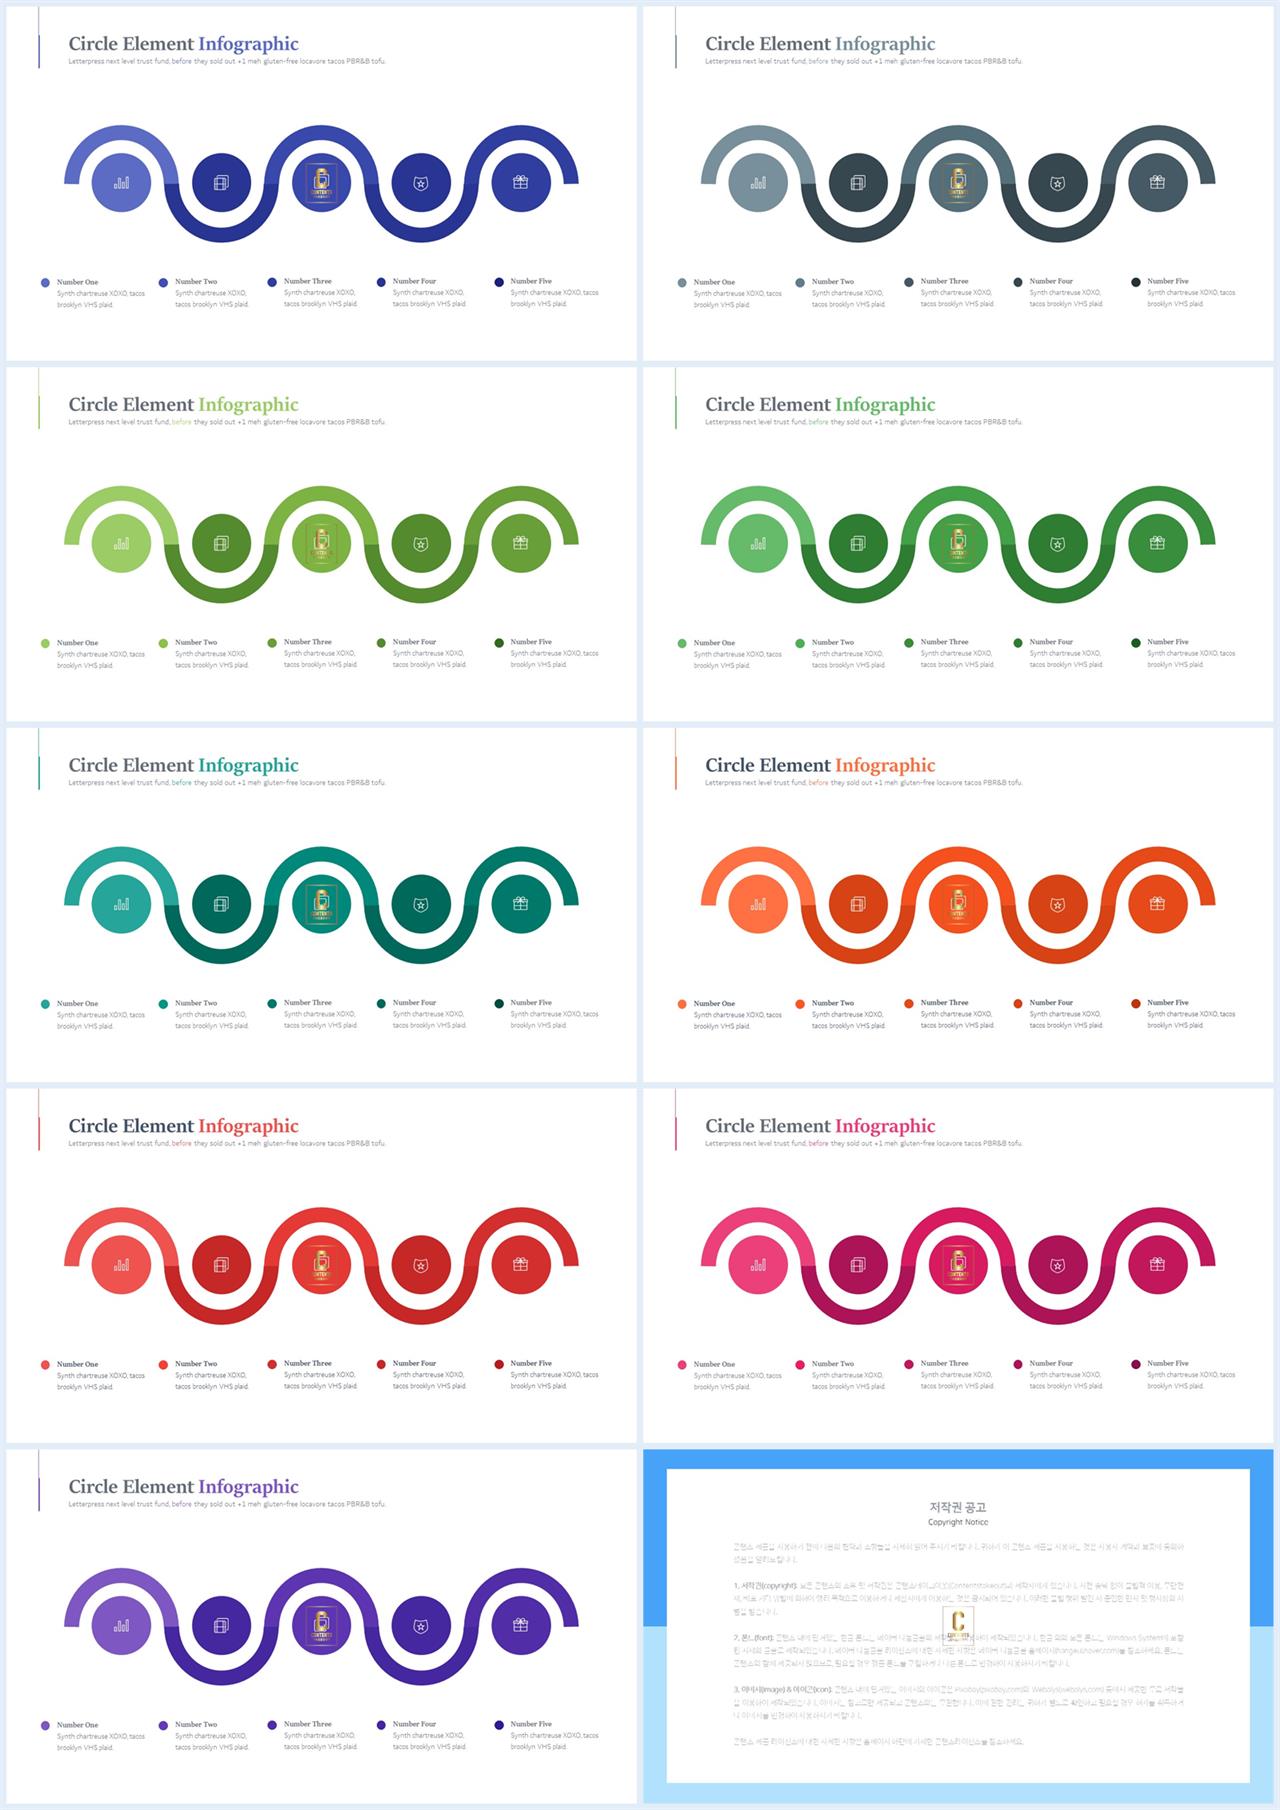The image size is (1280, 1810).
Task: Click the bar chart icon in the orange slide
Action: click(758, 904)
